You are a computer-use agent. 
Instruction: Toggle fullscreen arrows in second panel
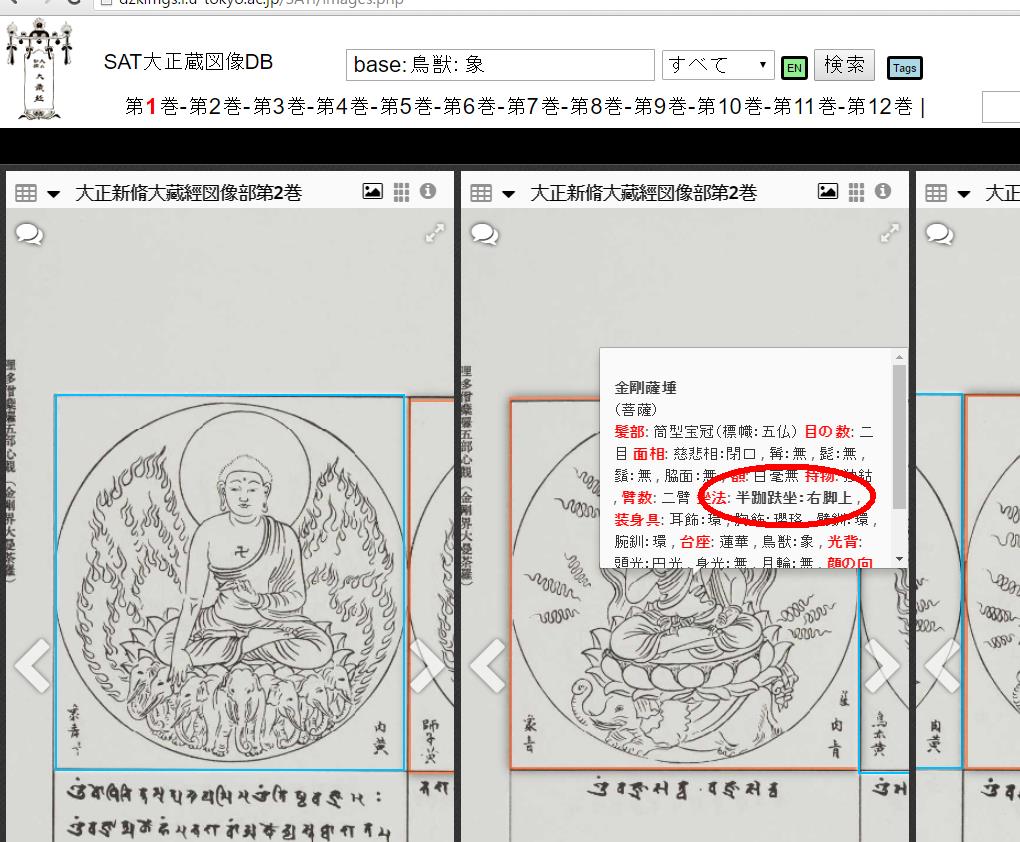click(890, 232)
